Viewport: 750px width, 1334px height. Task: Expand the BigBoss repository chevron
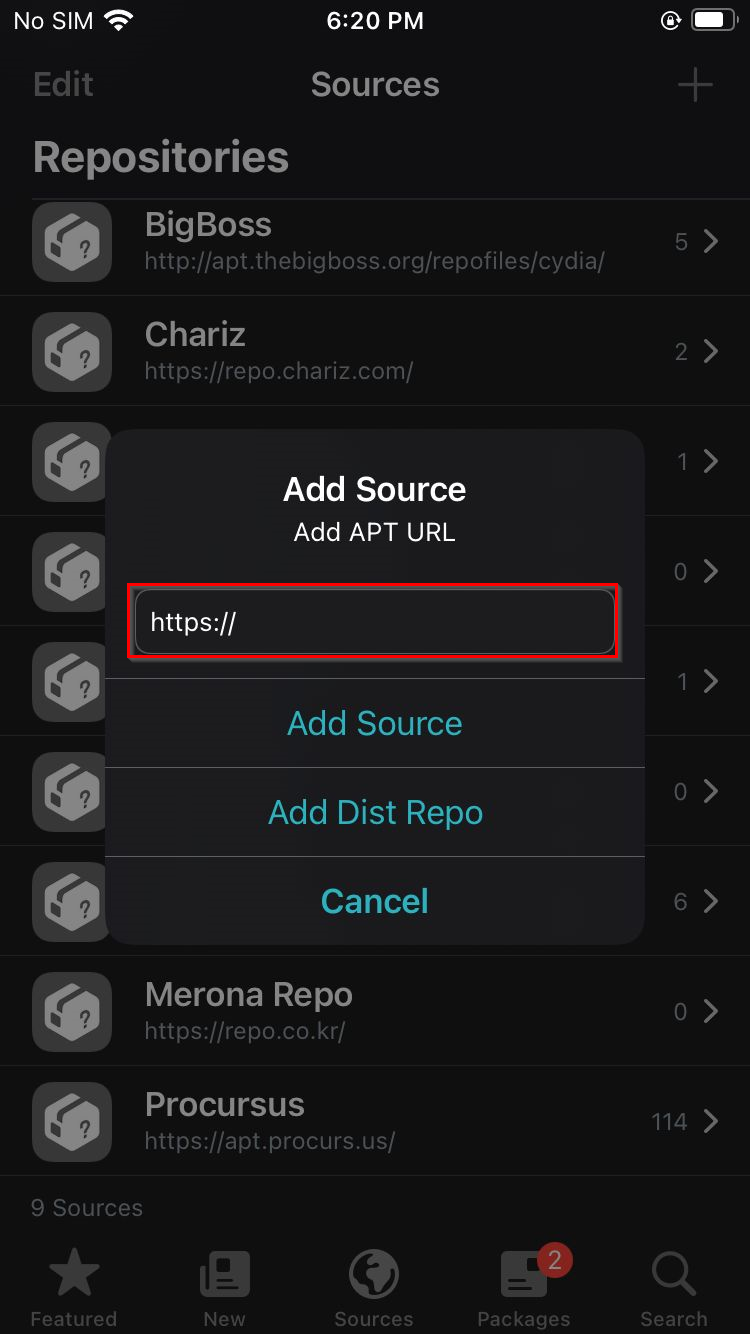point(711,242)
